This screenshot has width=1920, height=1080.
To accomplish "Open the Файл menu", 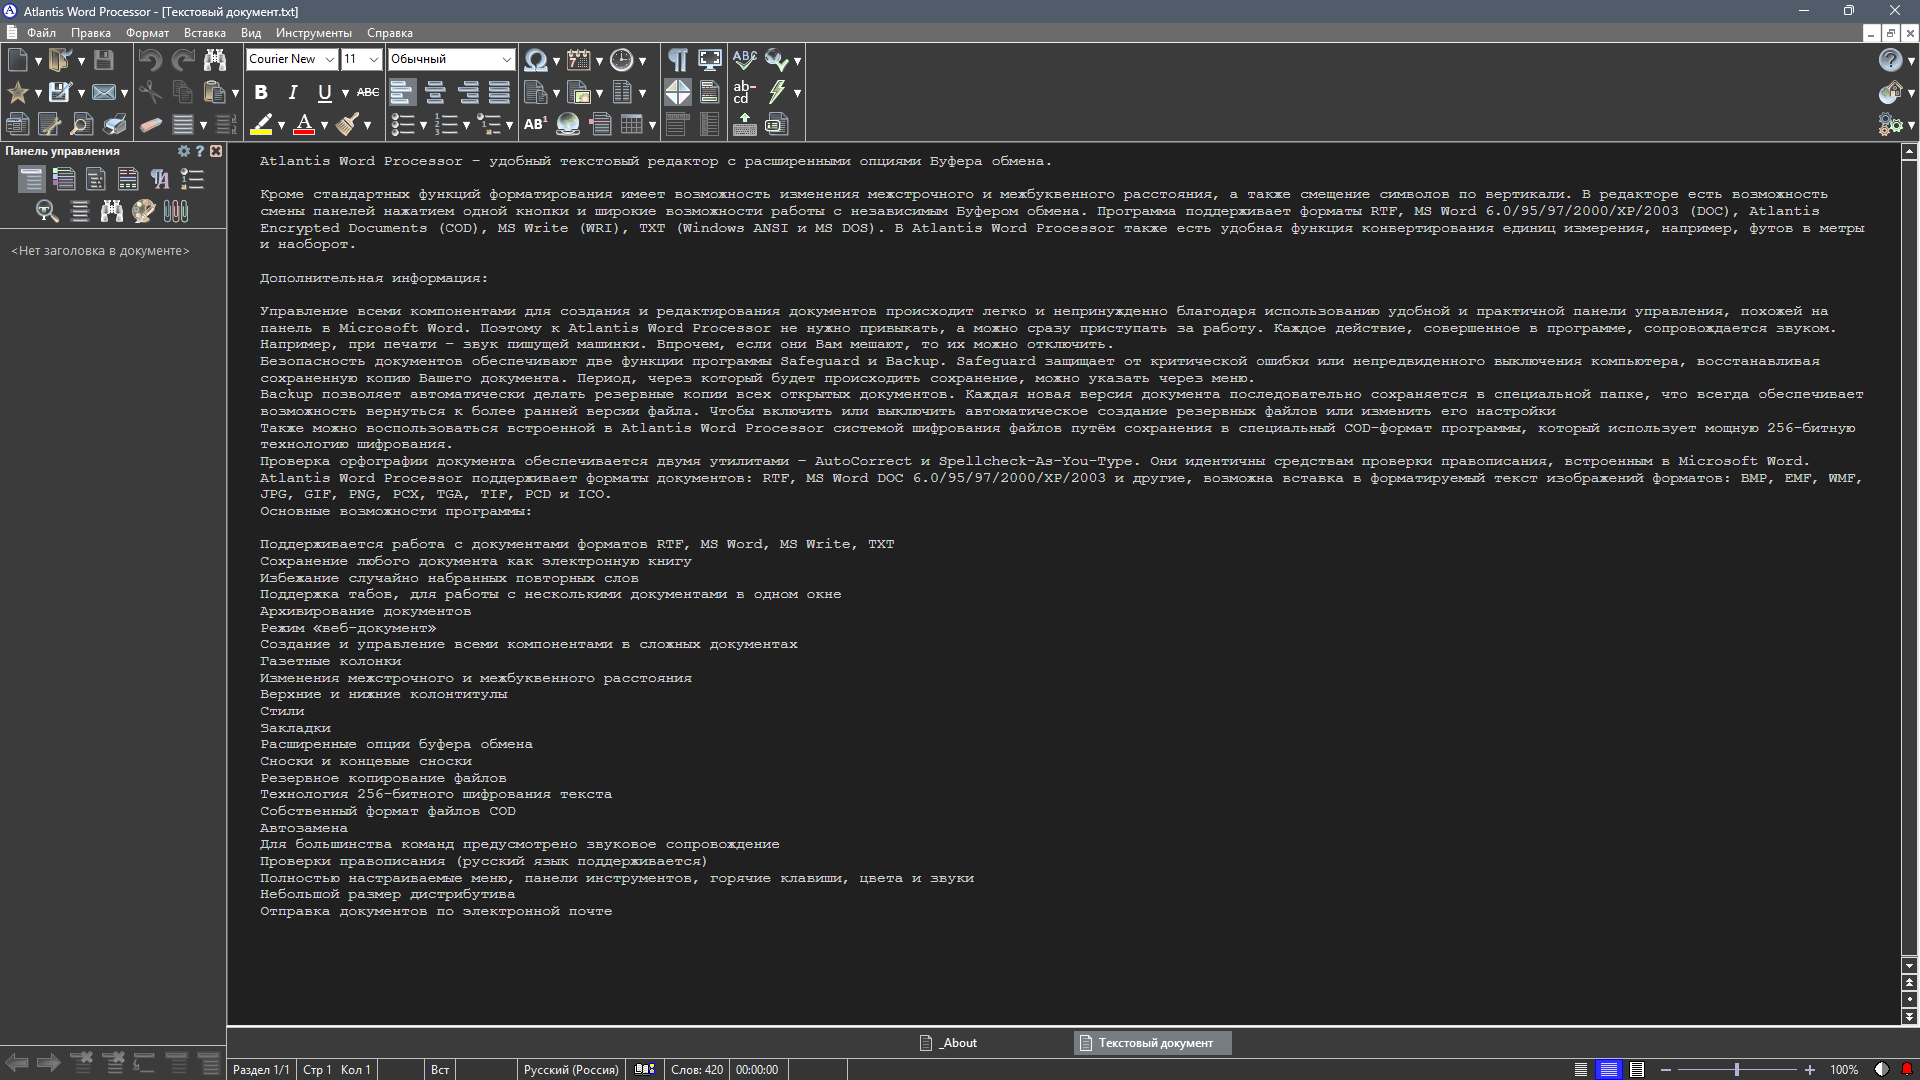I will [41, 33].
